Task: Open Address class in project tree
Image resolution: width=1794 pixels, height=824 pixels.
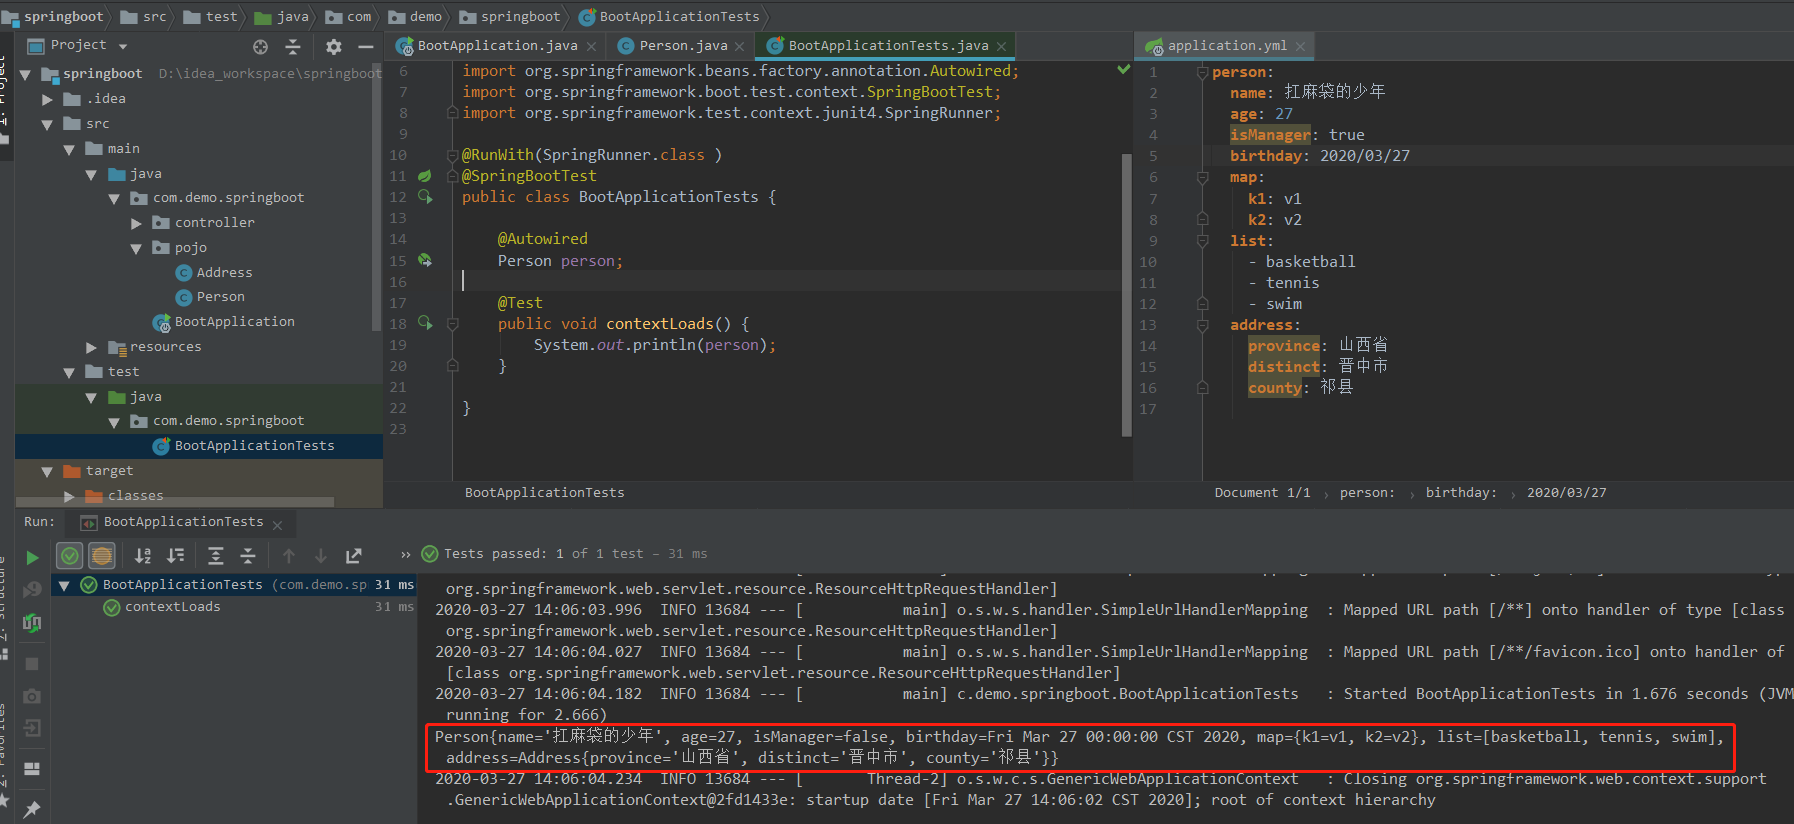Action: coord(213,272)
